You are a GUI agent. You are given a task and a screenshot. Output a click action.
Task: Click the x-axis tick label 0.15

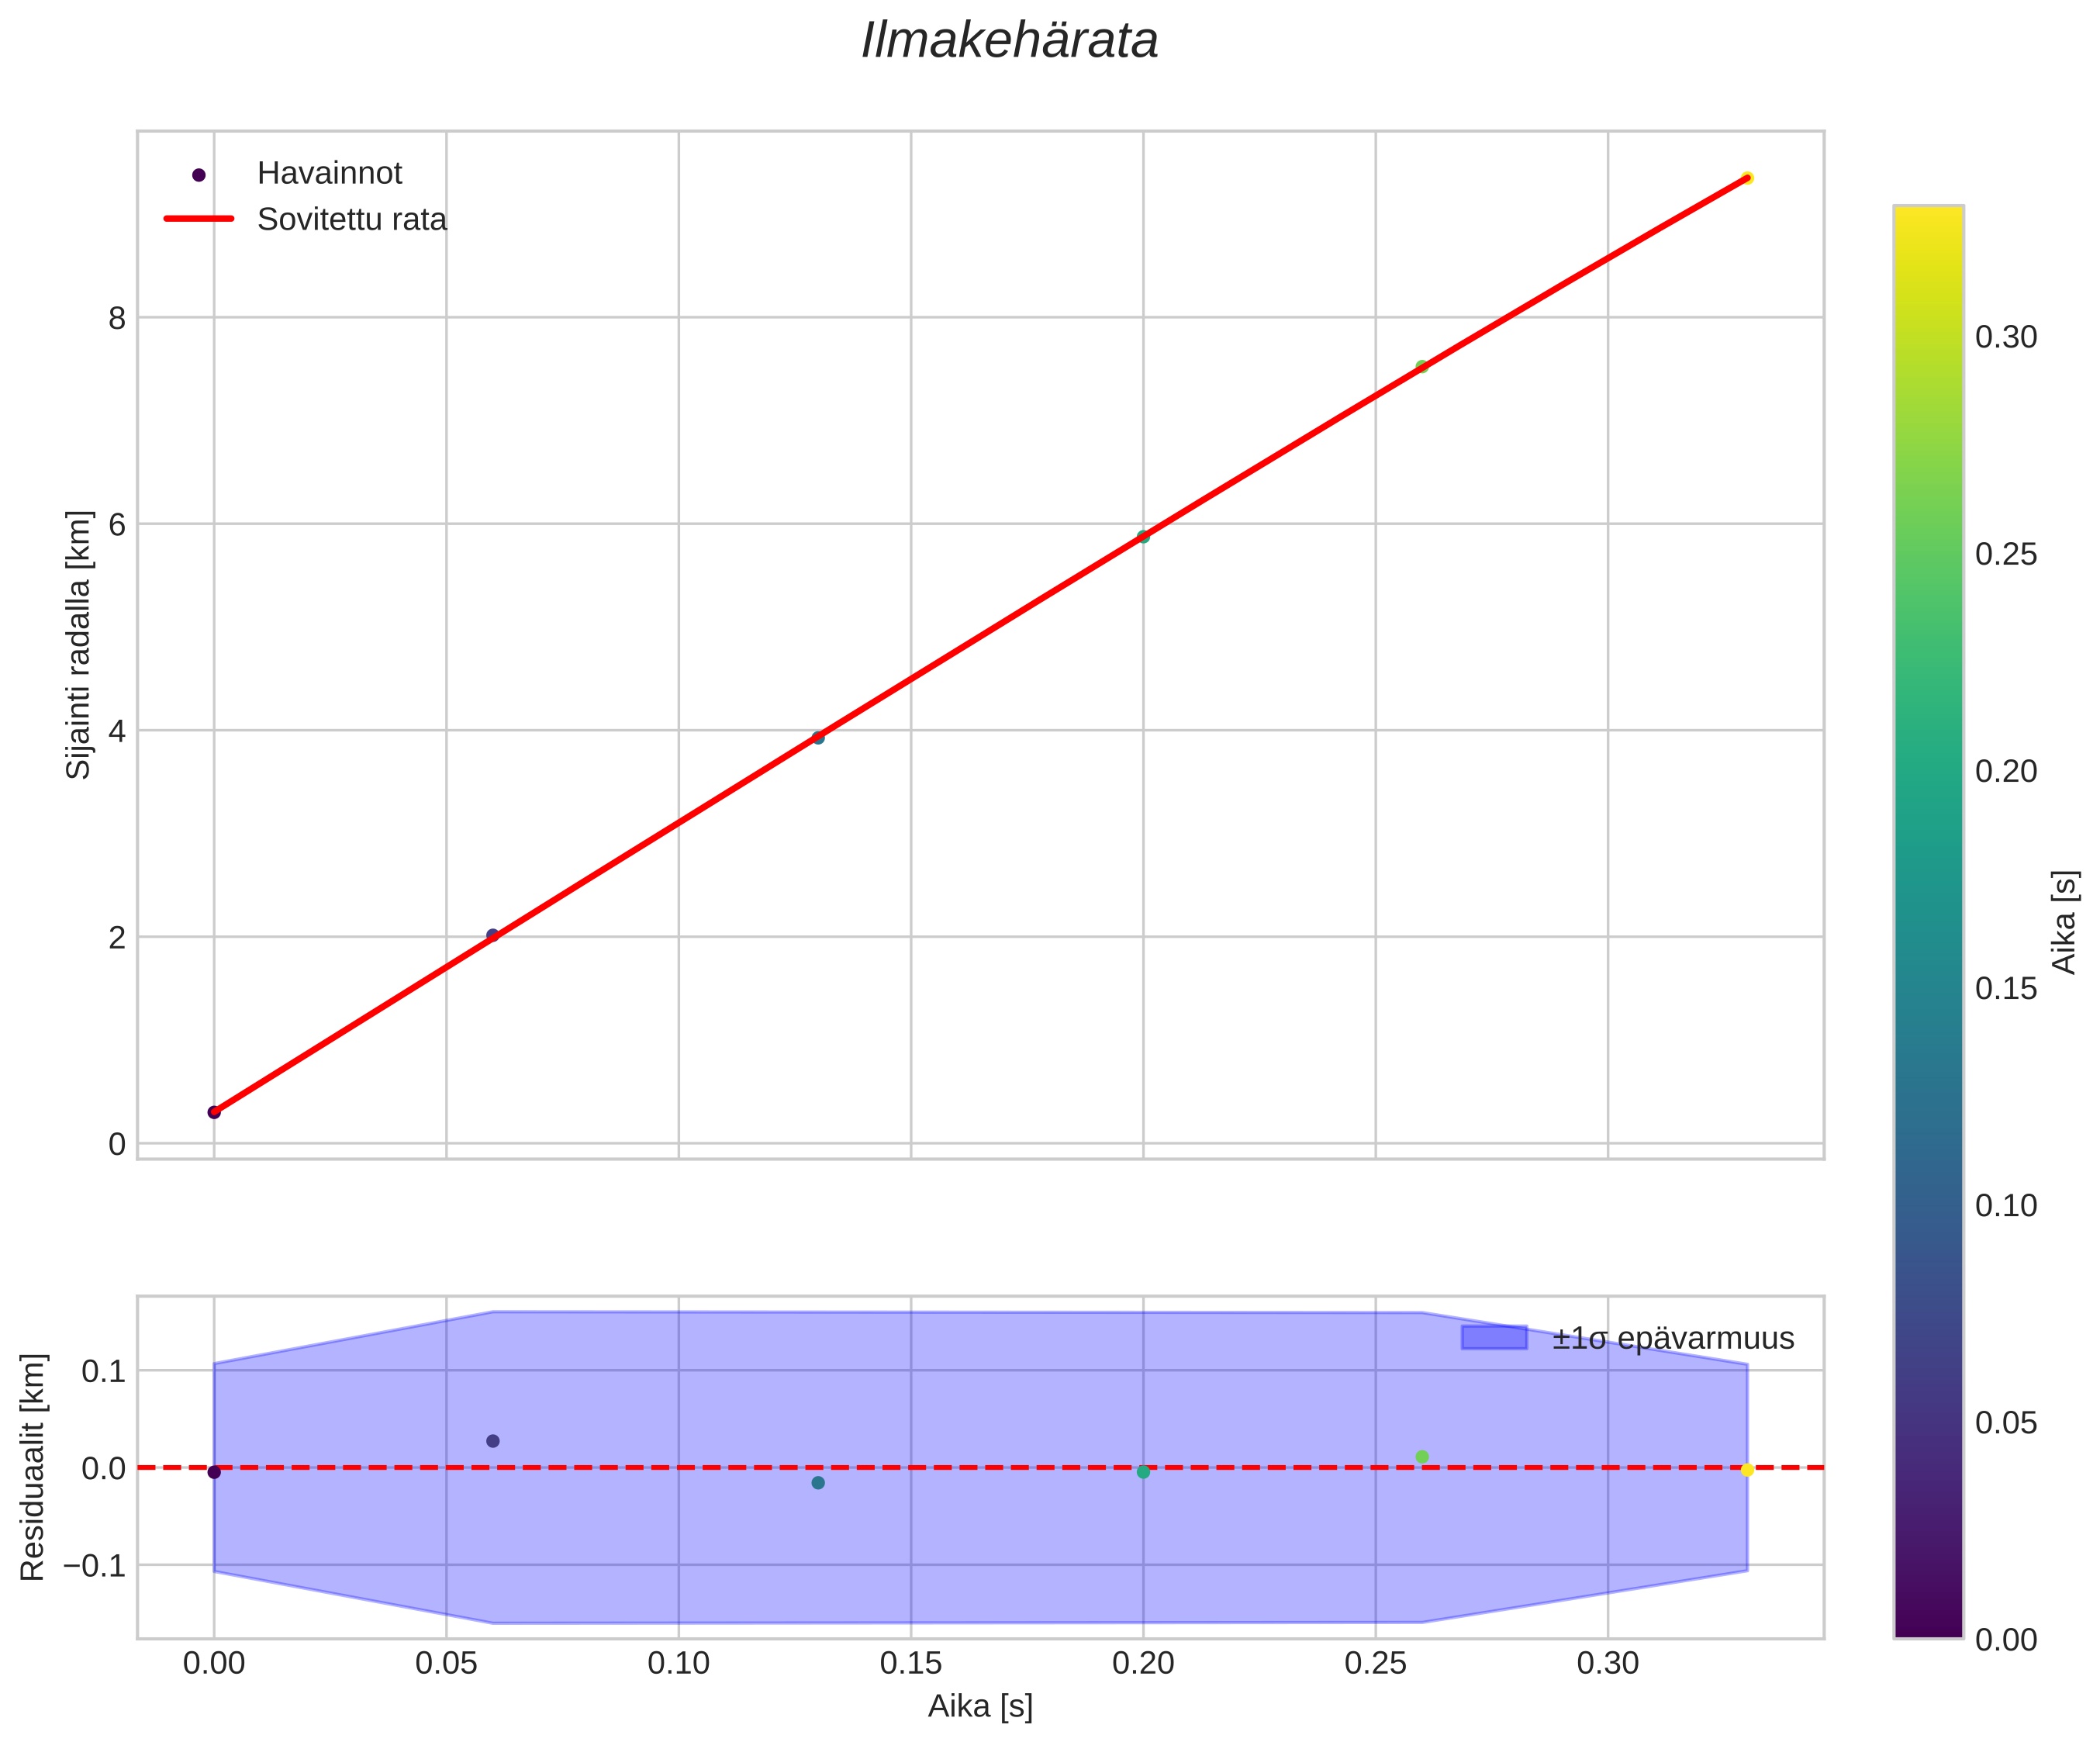coord(910,1664)
